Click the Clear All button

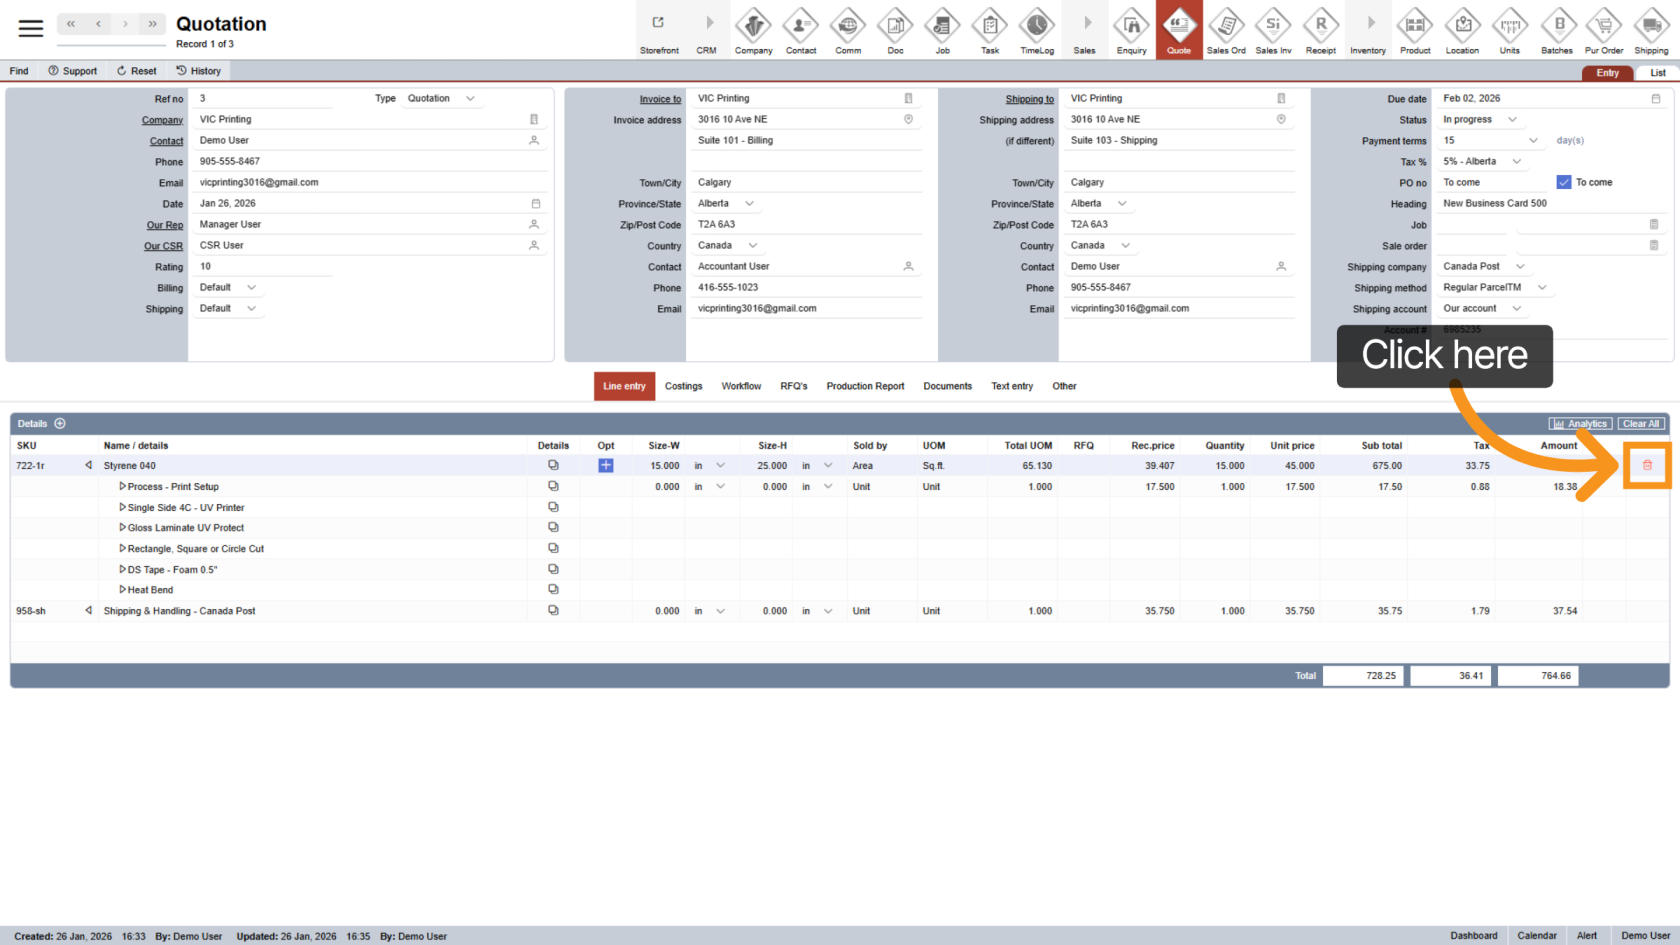(x=1641, y=424)
